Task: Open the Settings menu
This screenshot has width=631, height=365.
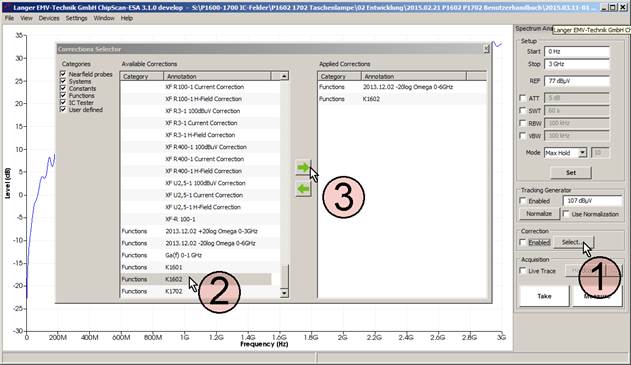Action: tap(76, 18)
